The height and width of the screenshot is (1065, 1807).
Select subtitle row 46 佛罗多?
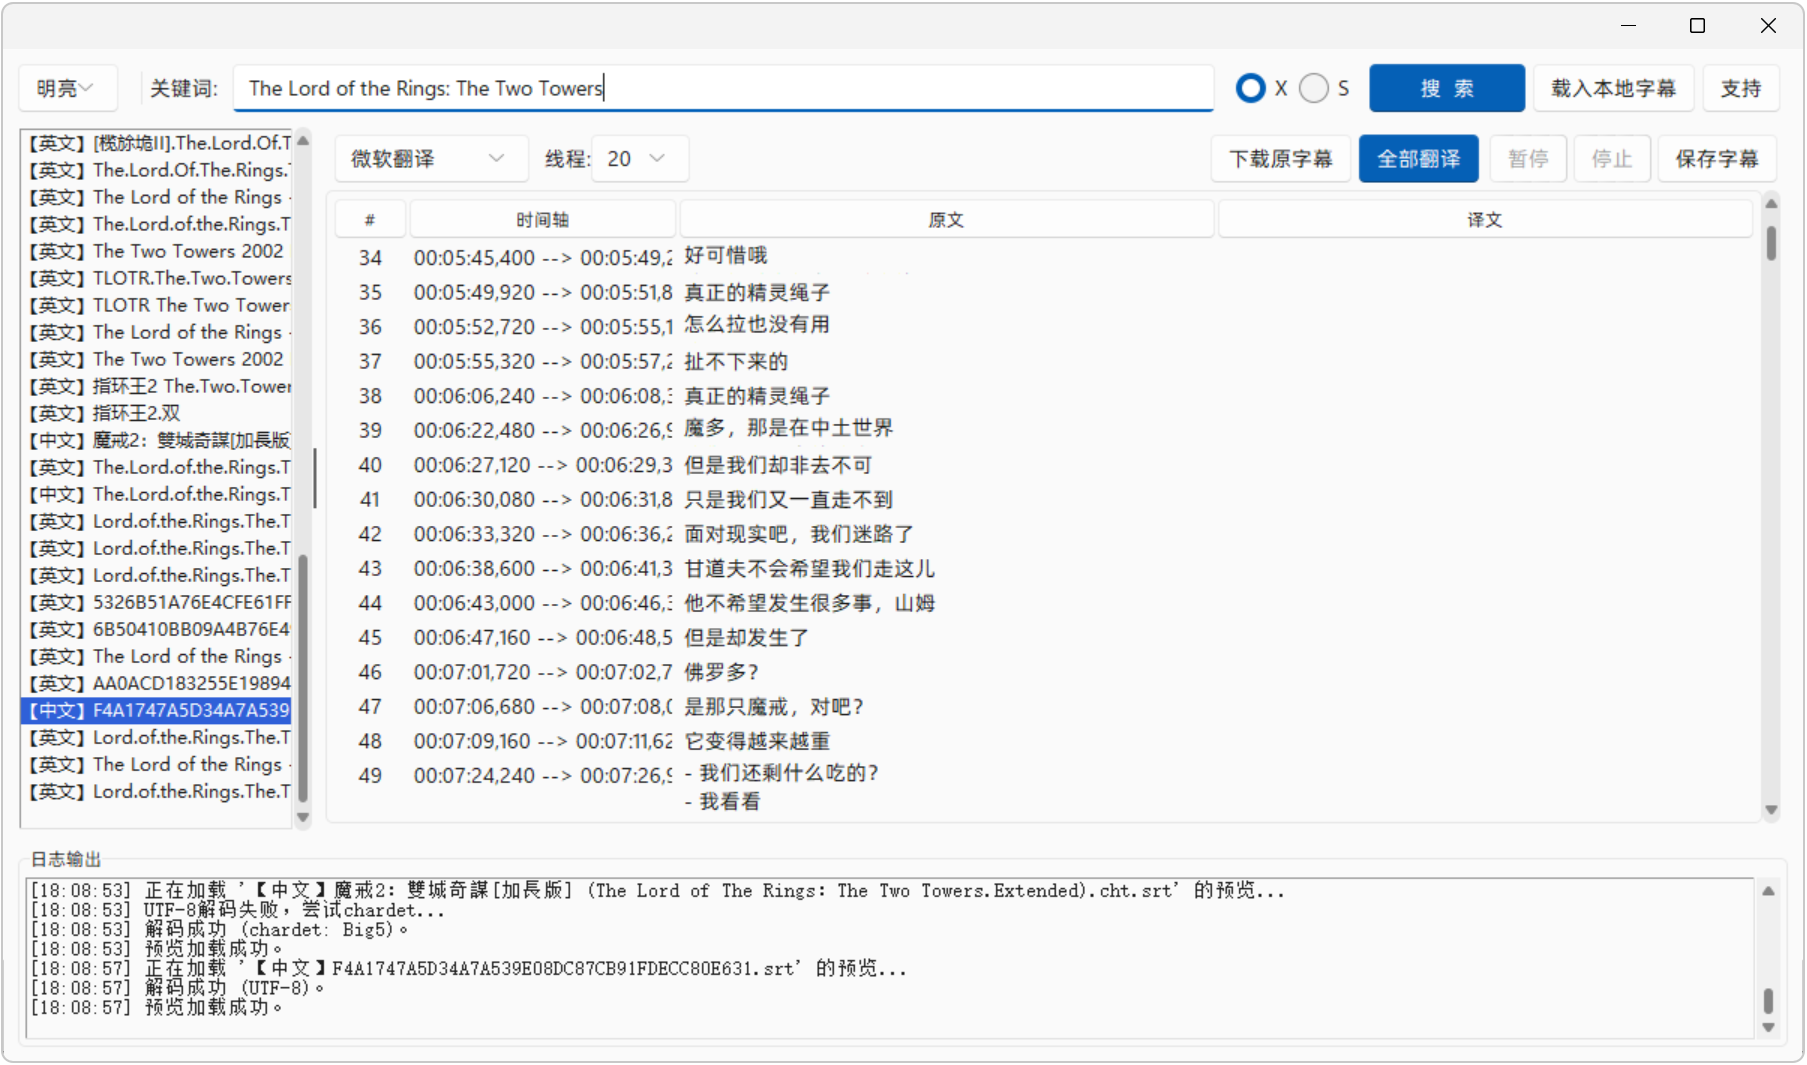point(1043,672)
